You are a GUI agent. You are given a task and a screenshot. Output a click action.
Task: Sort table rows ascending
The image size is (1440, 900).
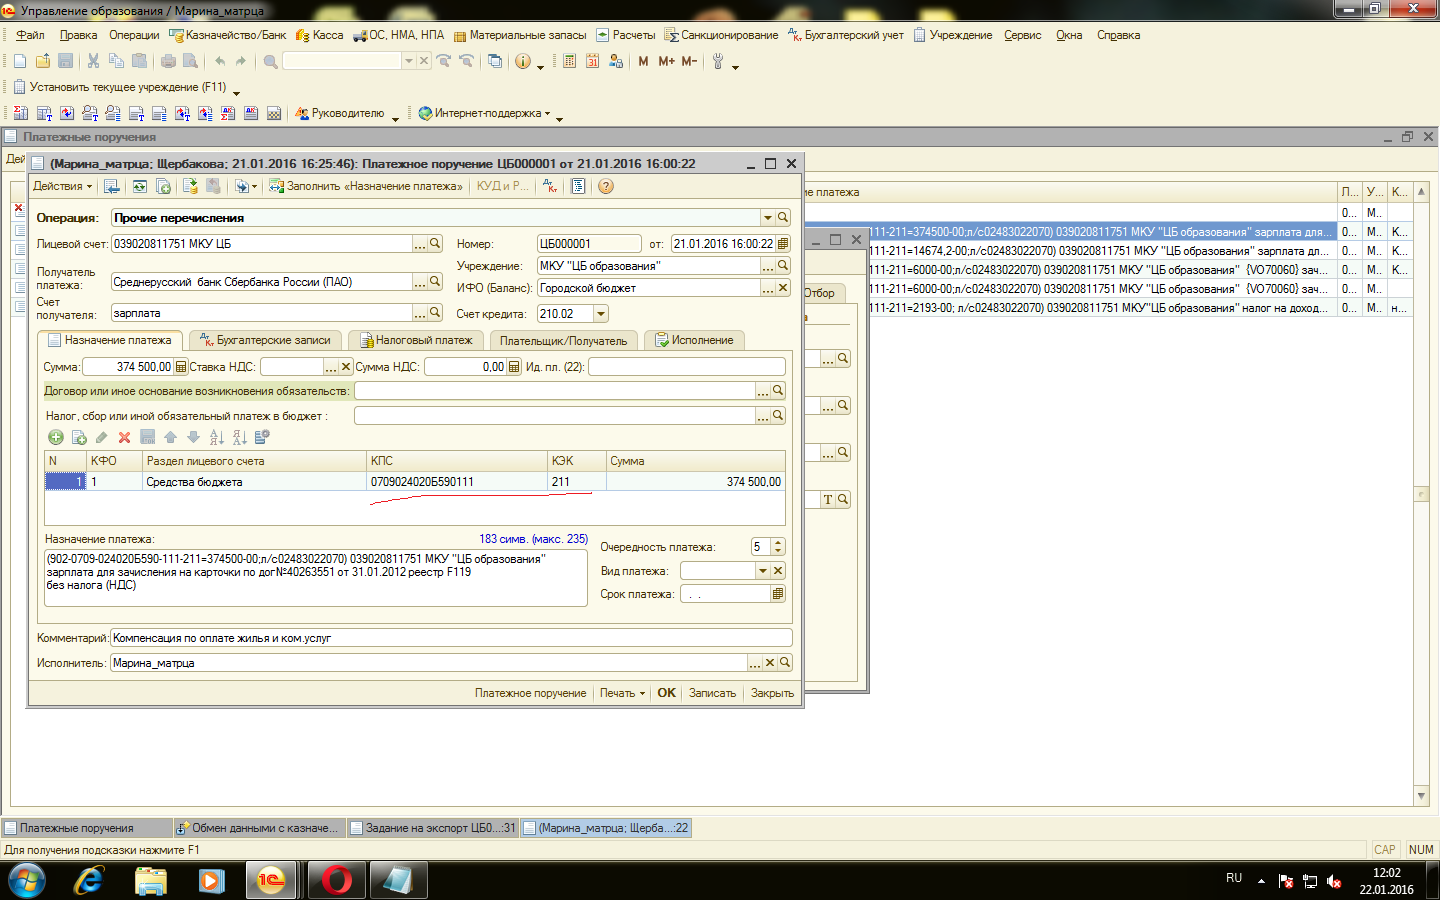(216, 437)
